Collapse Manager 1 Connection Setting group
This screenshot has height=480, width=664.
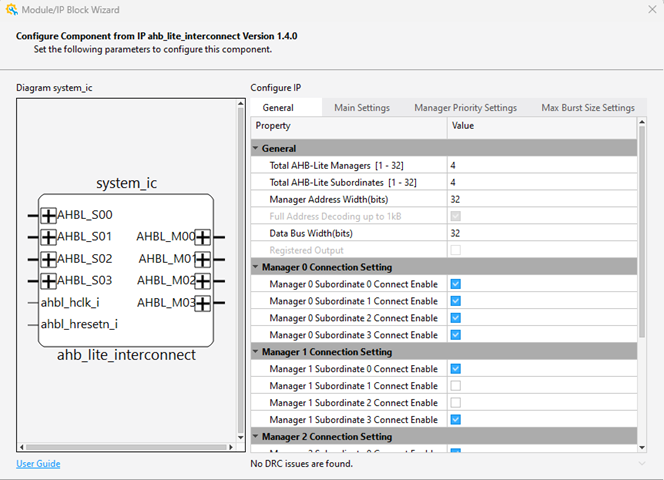256,352
